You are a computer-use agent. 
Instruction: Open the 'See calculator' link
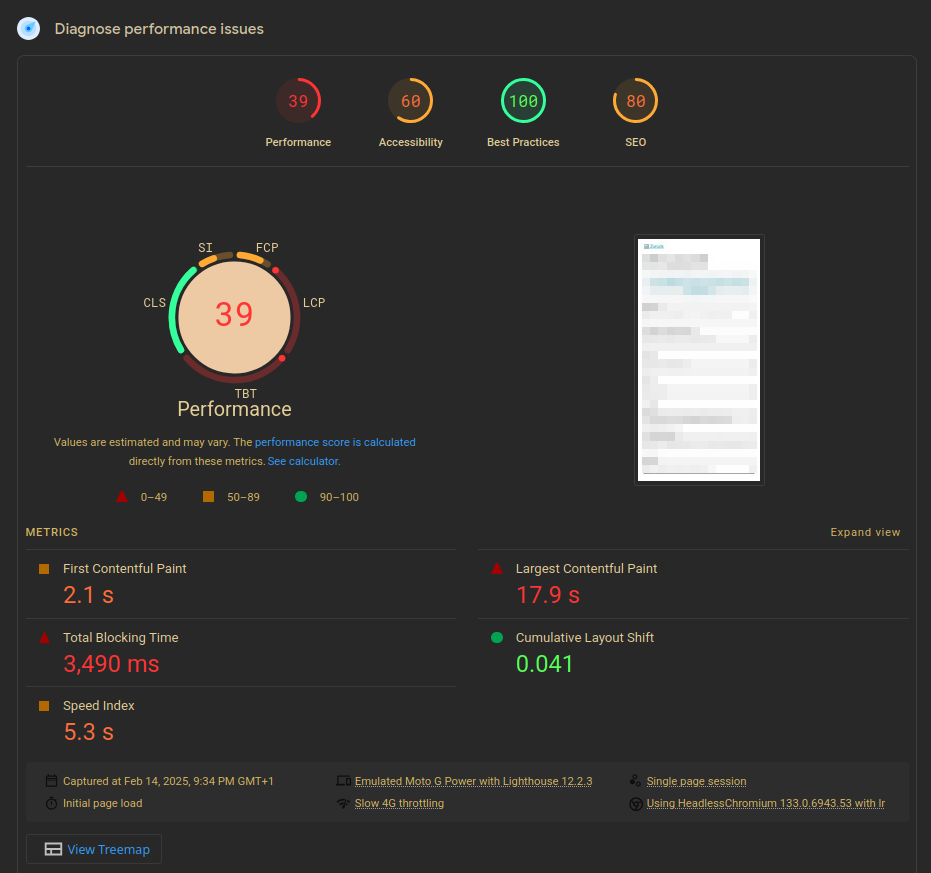pos(303,461)
